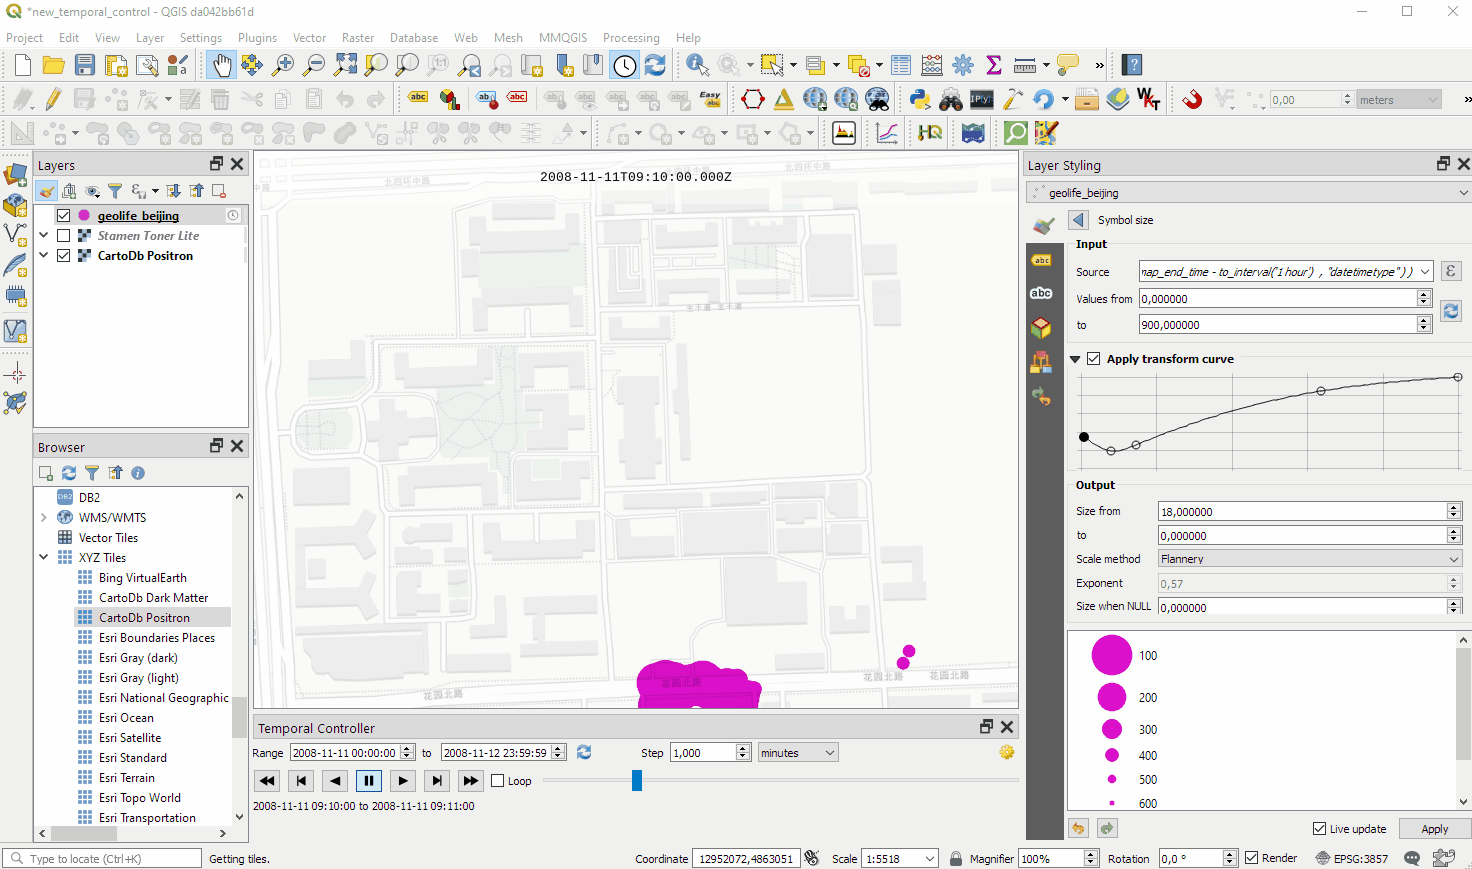Create a new project with the toolbar icon
The image size is (1472, 869).
[22, 66]
